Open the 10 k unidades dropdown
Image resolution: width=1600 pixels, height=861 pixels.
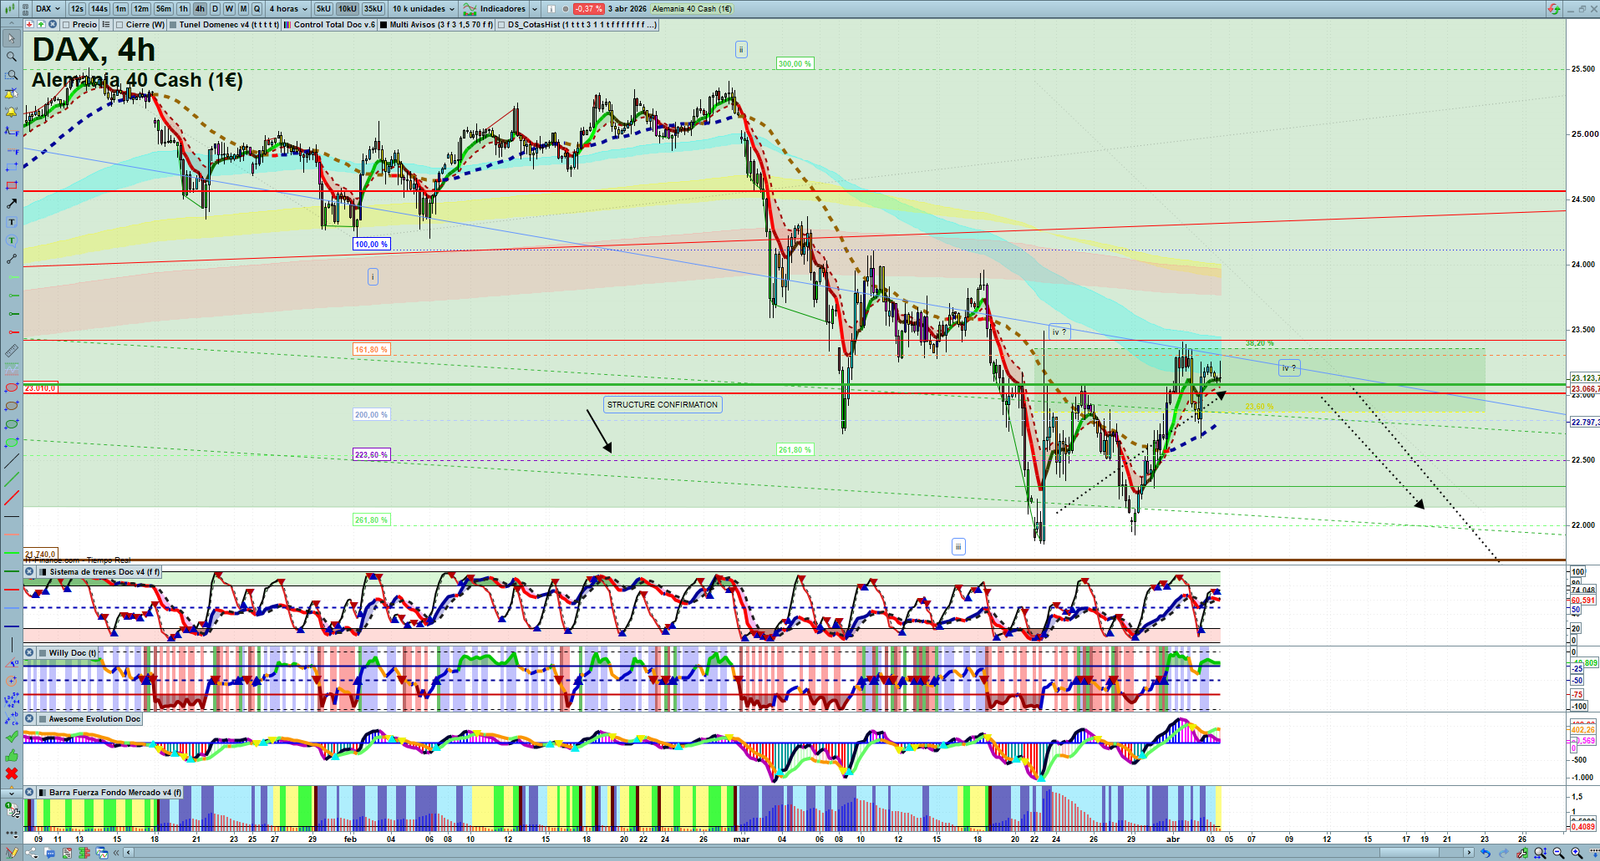click(423, 9)
